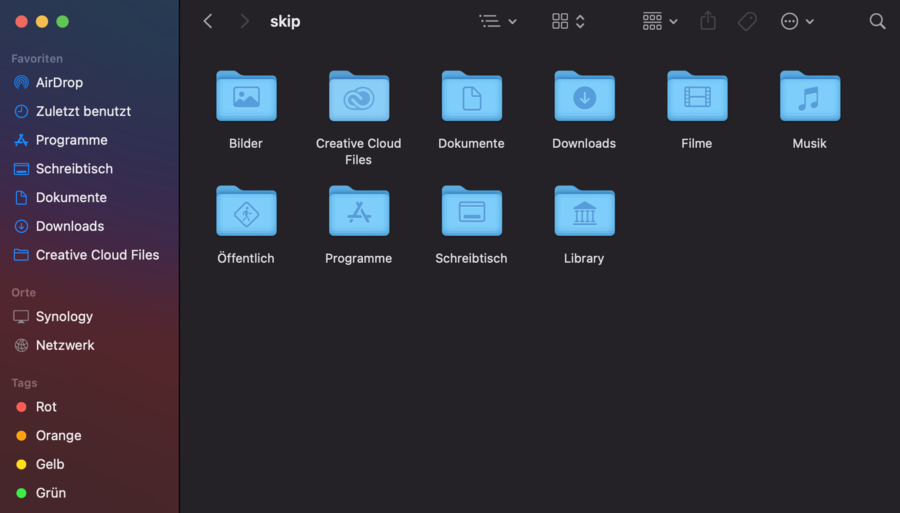Open Zuletzt benutzt in sidebar

(83, 111)
